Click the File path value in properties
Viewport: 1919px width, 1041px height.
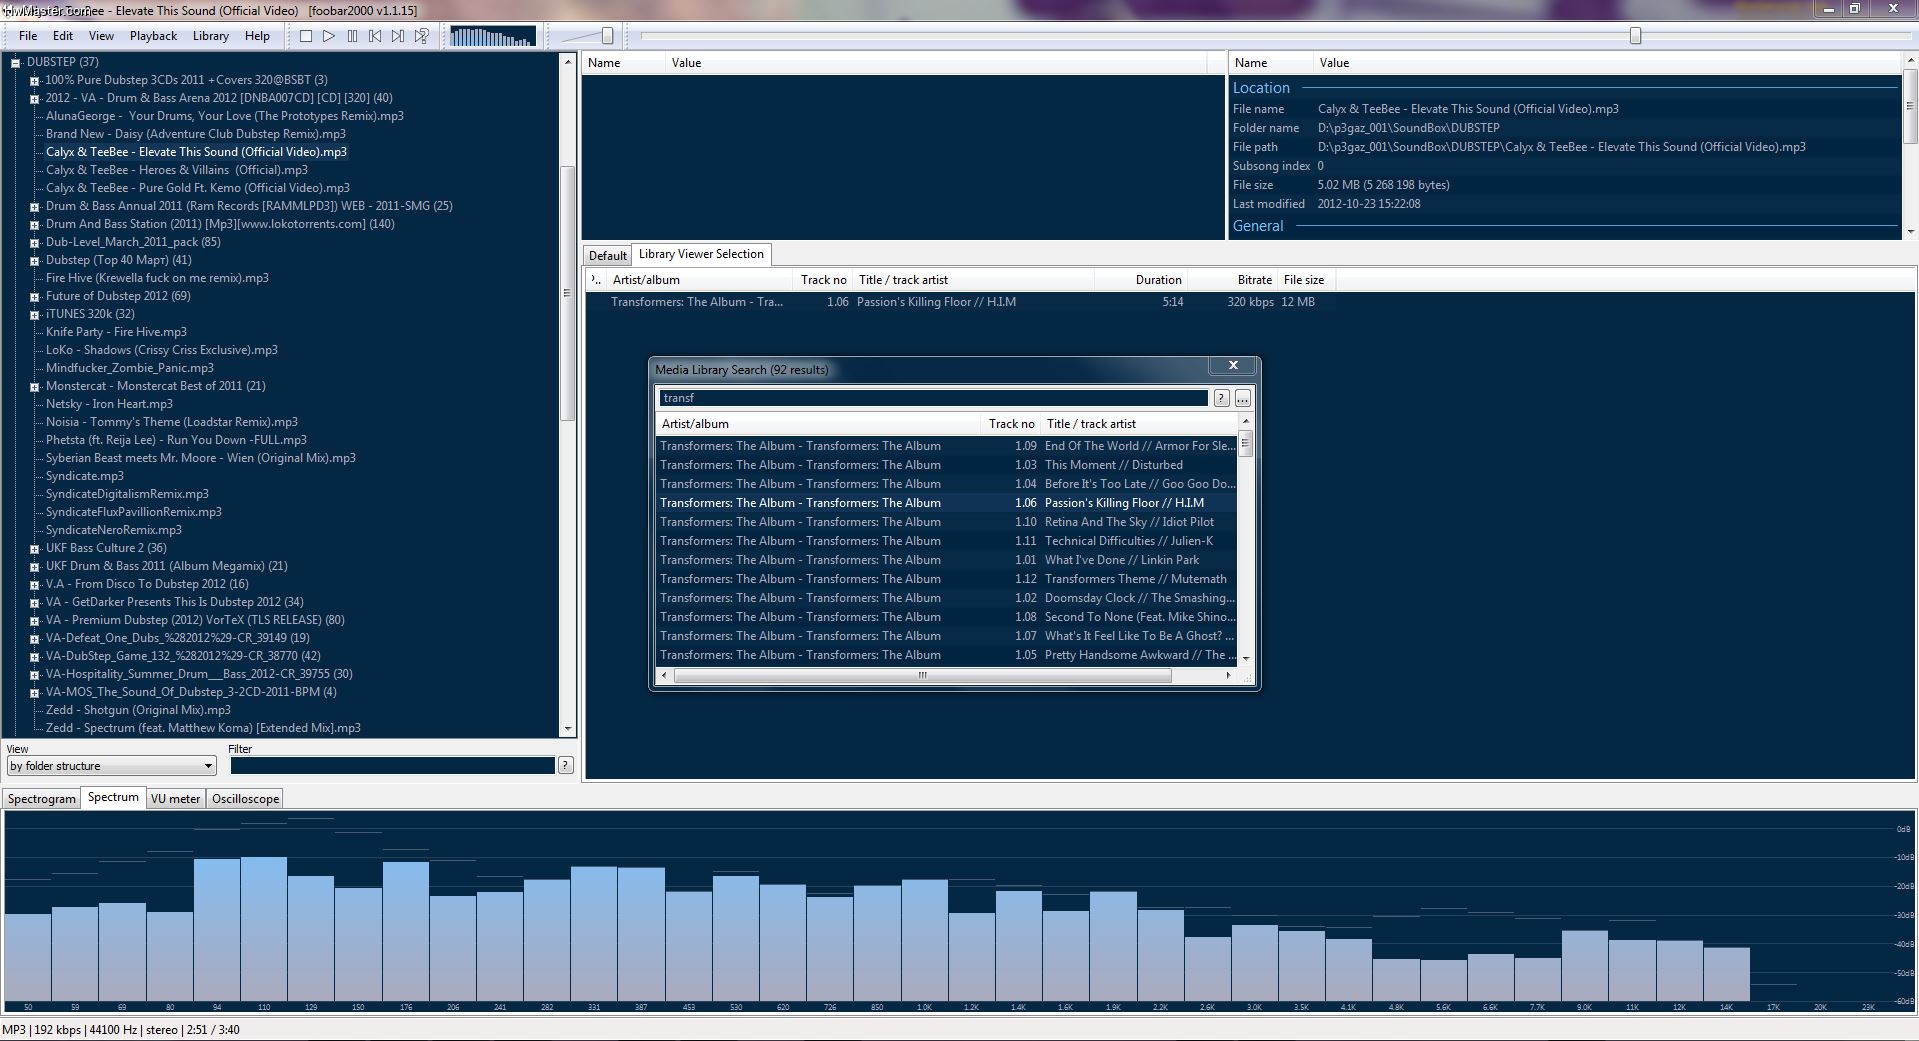point(1561,147)
